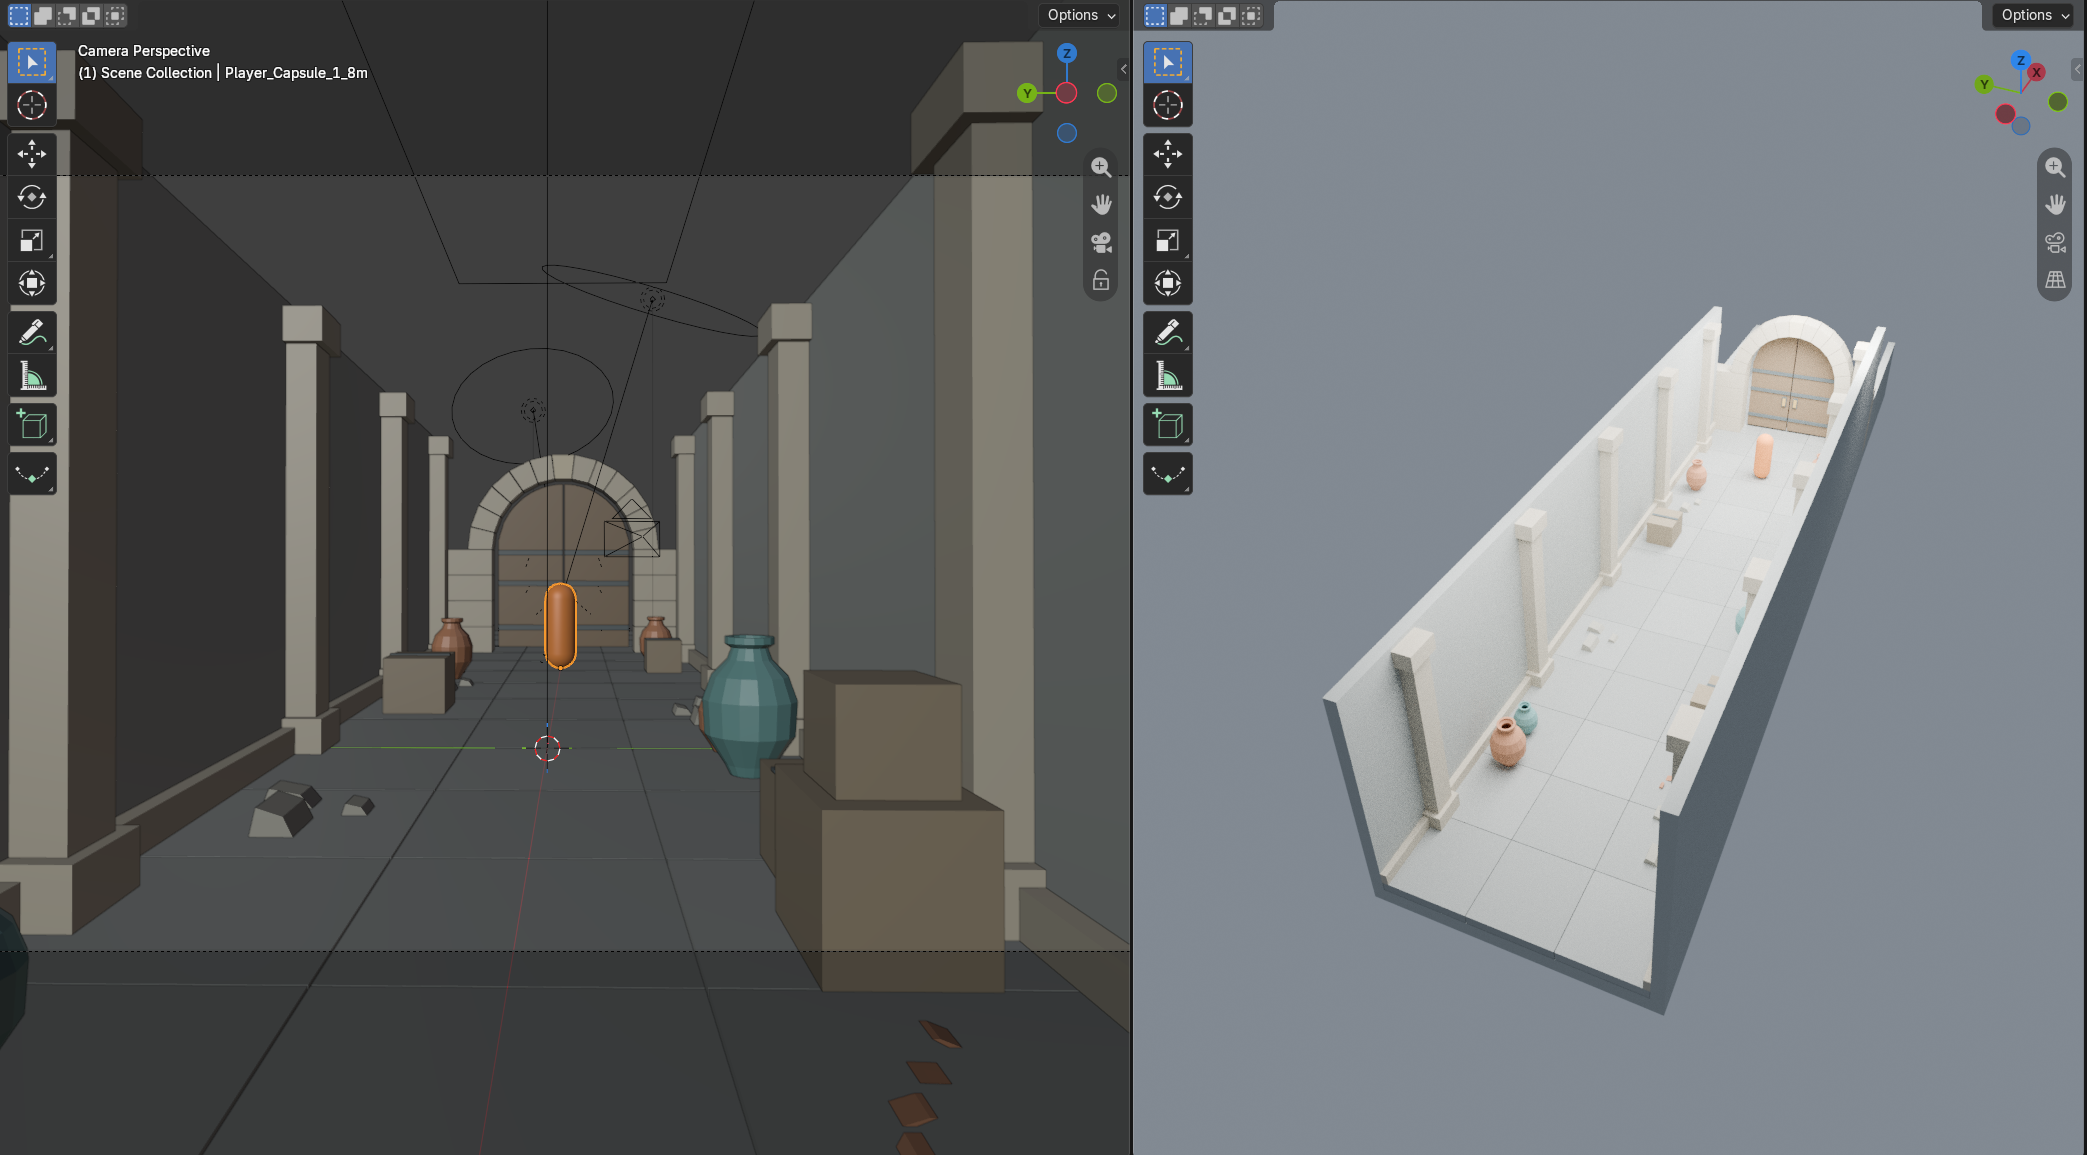
Task: Select the Transform tool in left viewport
Action: coord(32,283)
